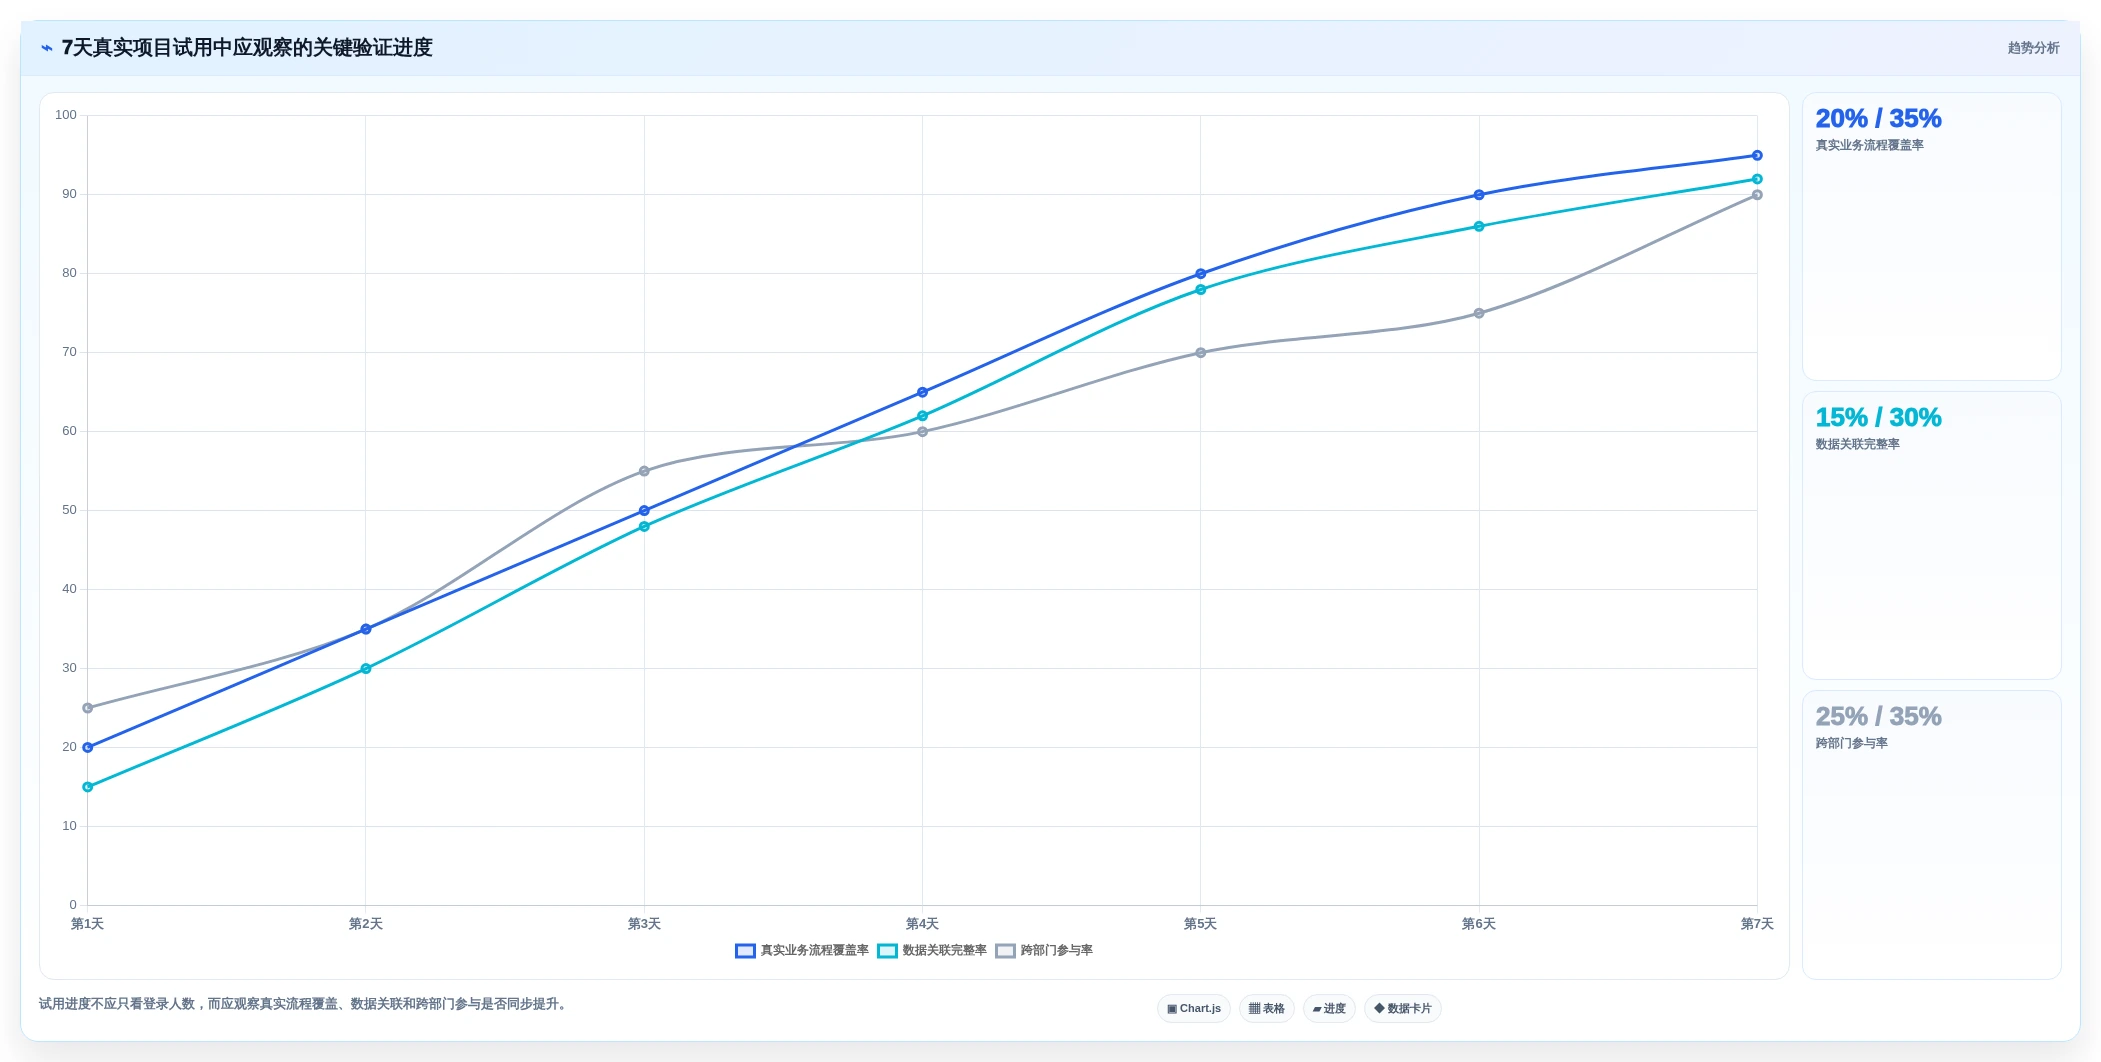Open the 20% / 35% 真实业务流程覆盖率 card

pyautogui.click(x=1931, y=237)
